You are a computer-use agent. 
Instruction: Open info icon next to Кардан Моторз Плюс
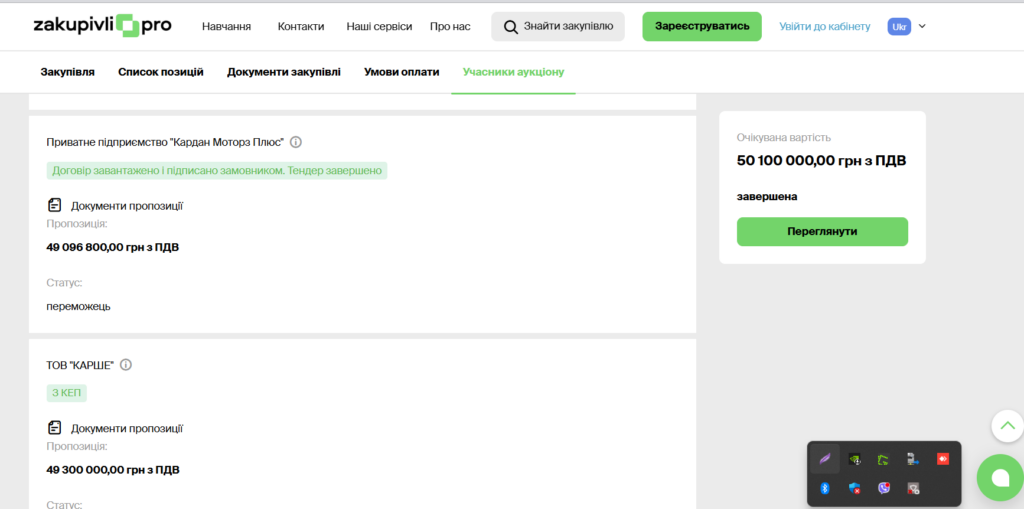pyautogui.click(x=296, y=142)
